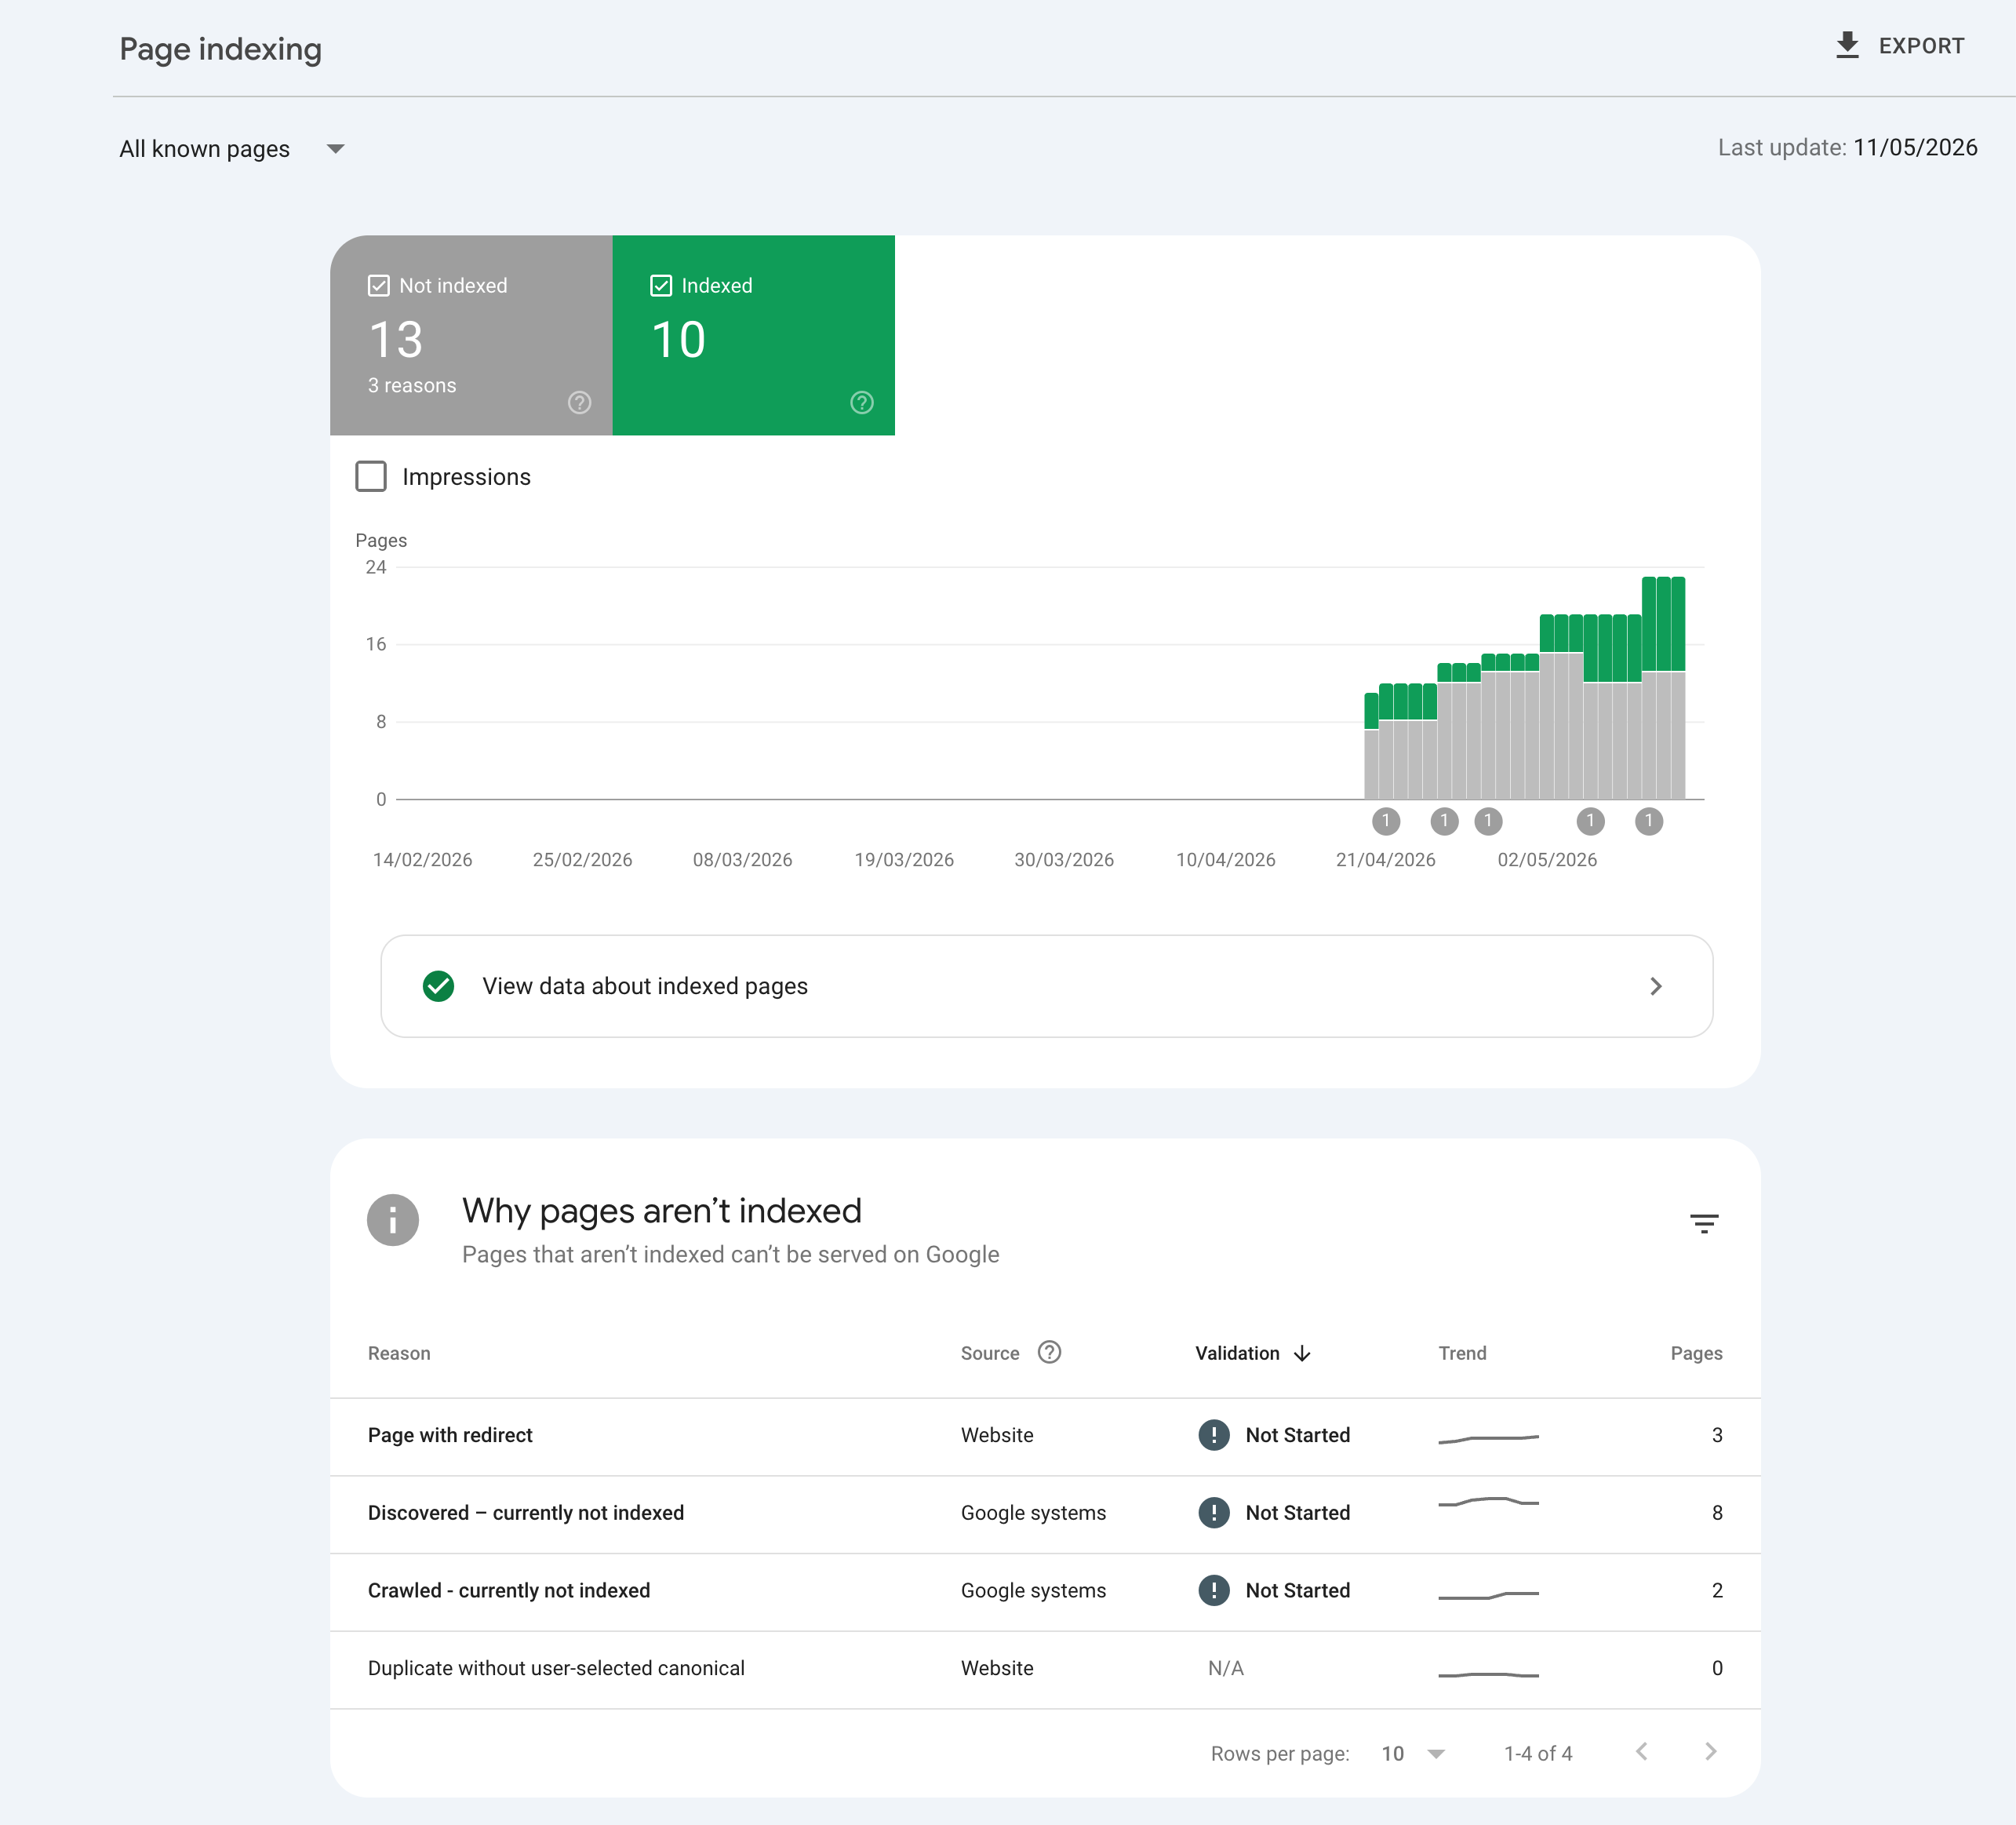Click the info icon next to Why pages aren't indexed
Viewport: 2016px width, 1825px height.
(x=393, y=1220)
